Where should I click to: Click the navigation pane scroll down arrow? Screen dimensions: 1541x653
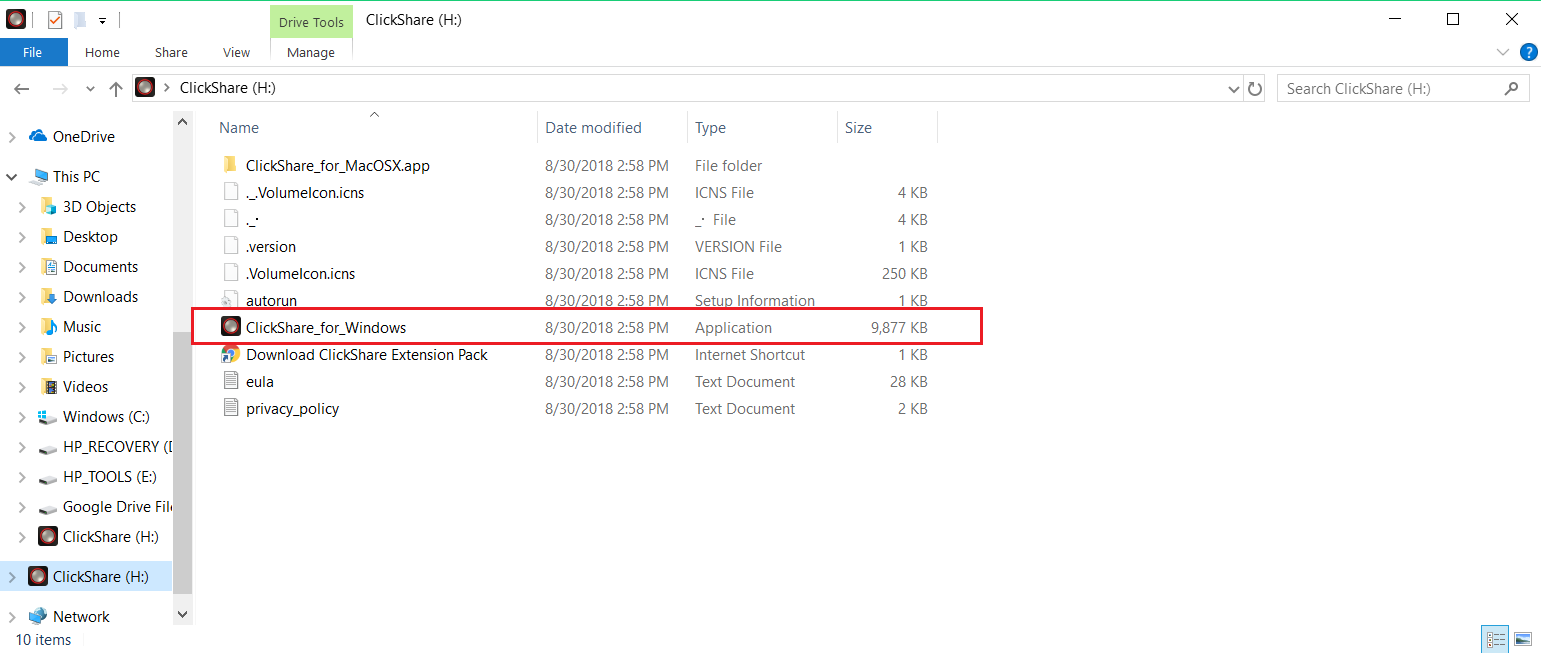tap(182, 613)
